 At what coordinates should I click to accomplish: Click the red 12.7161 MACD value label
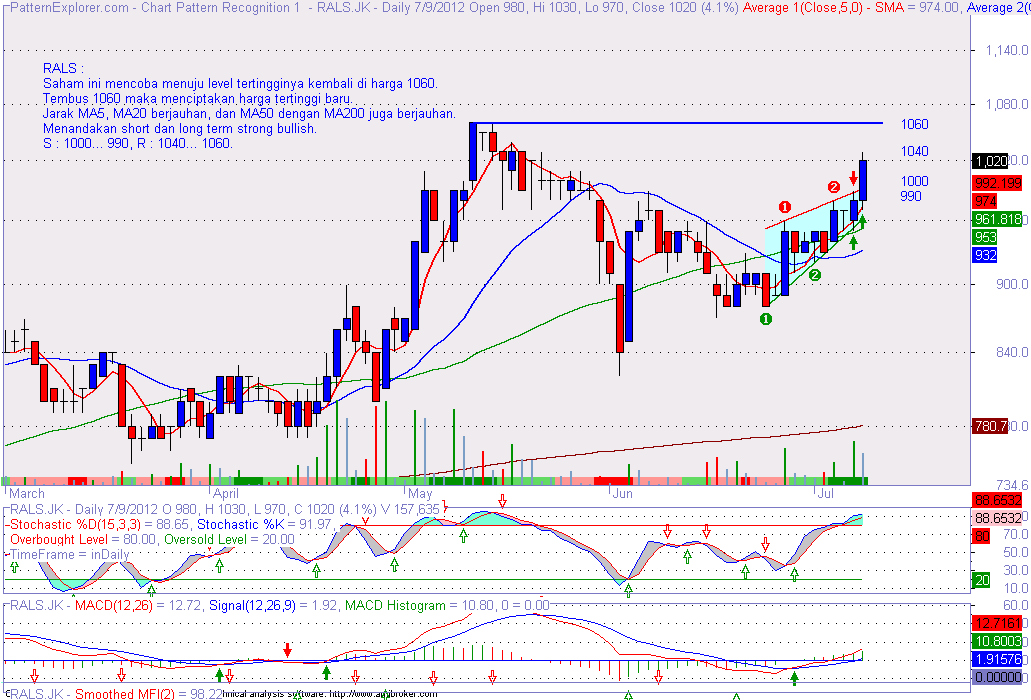click(x=997, y=623)
